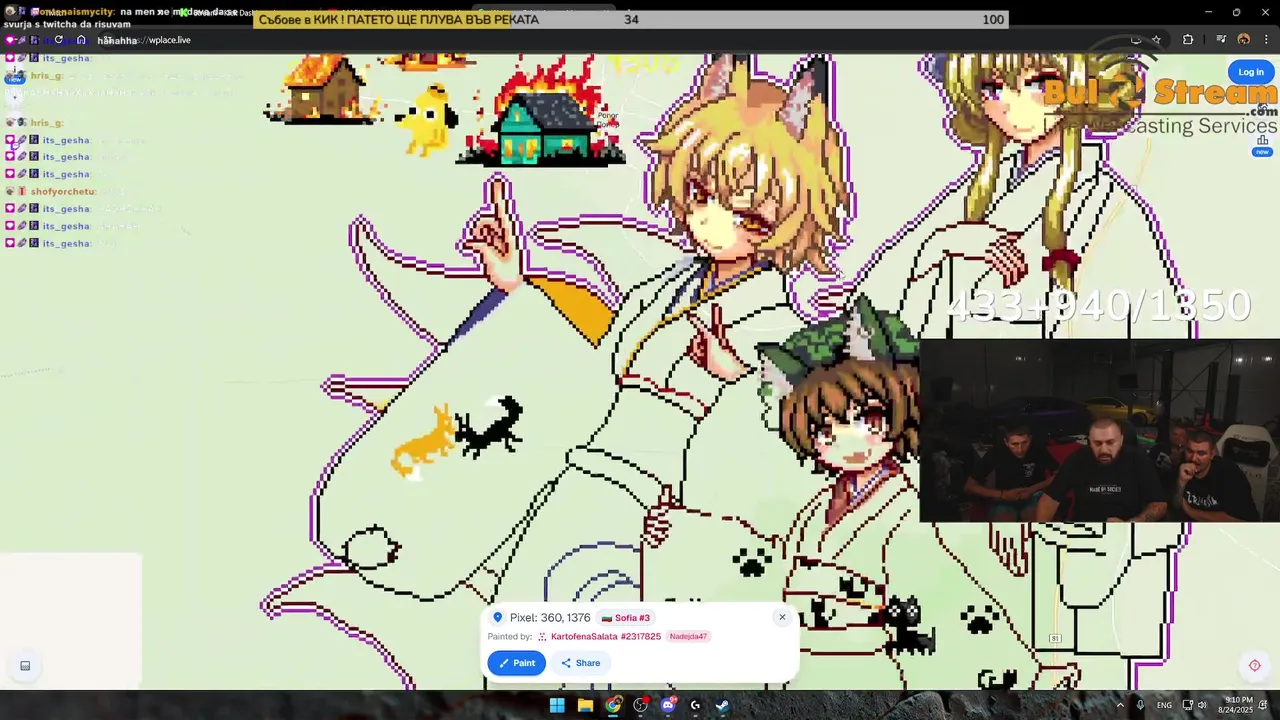Click the webcam overlay of the streamers

1100,431
